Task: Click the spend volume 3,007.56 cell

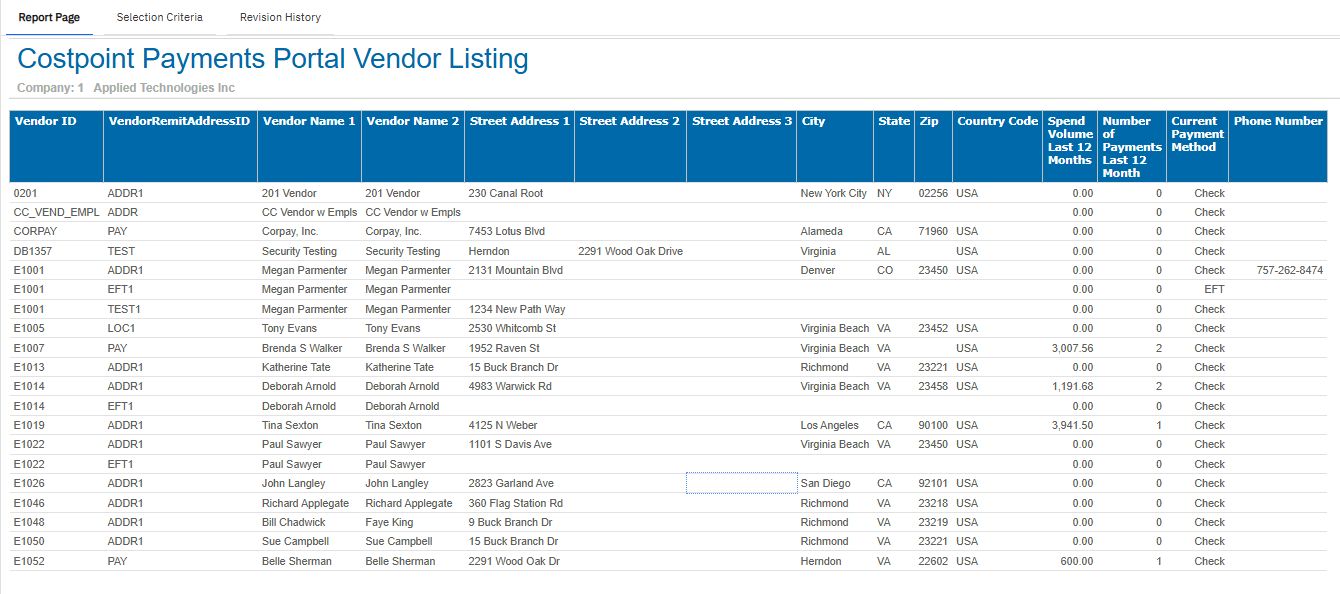Action: click(1072, 348)
